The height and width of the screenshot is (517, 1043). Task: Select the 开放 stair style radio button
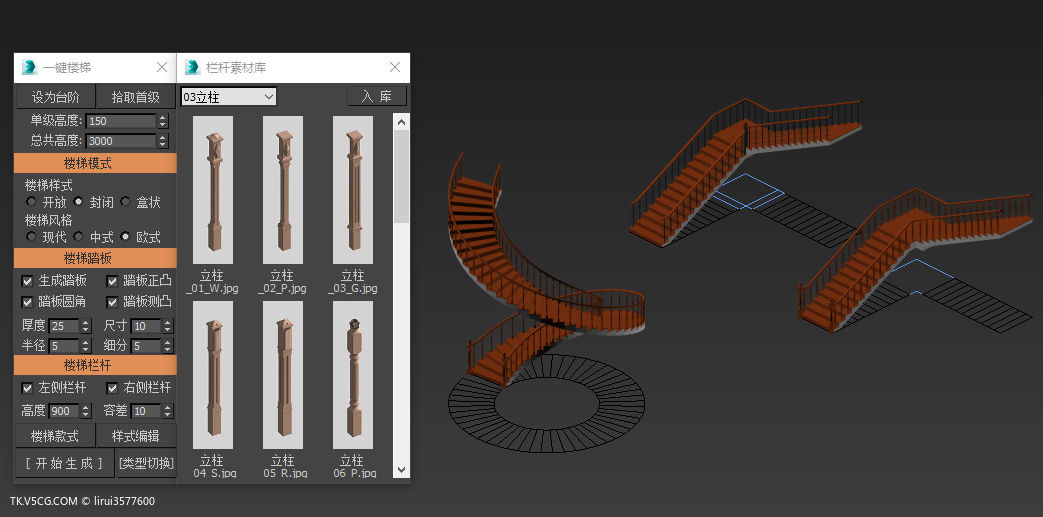click(x=31, y=202)
